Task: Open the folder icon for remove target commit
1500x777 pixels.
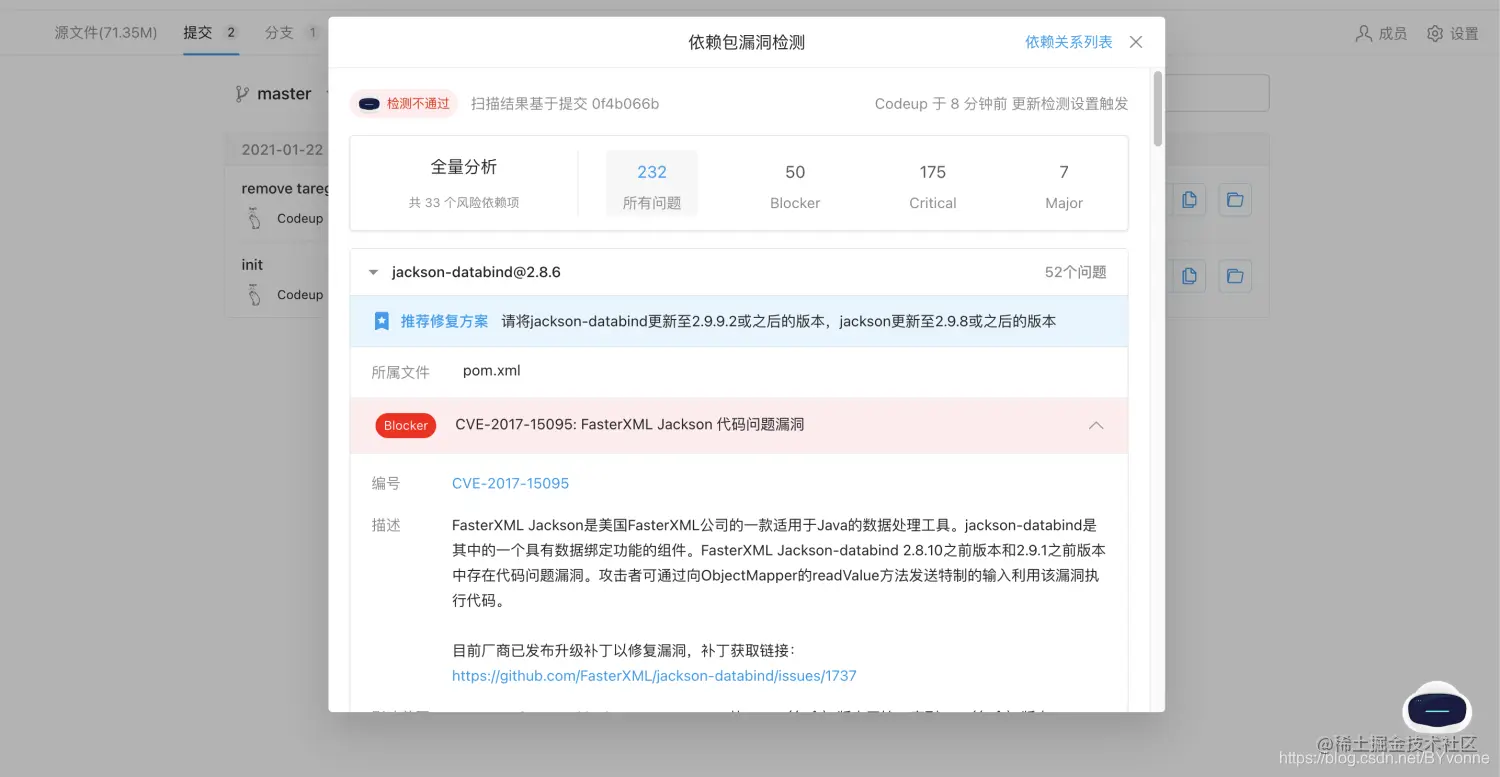Action: pos(1234,199)
